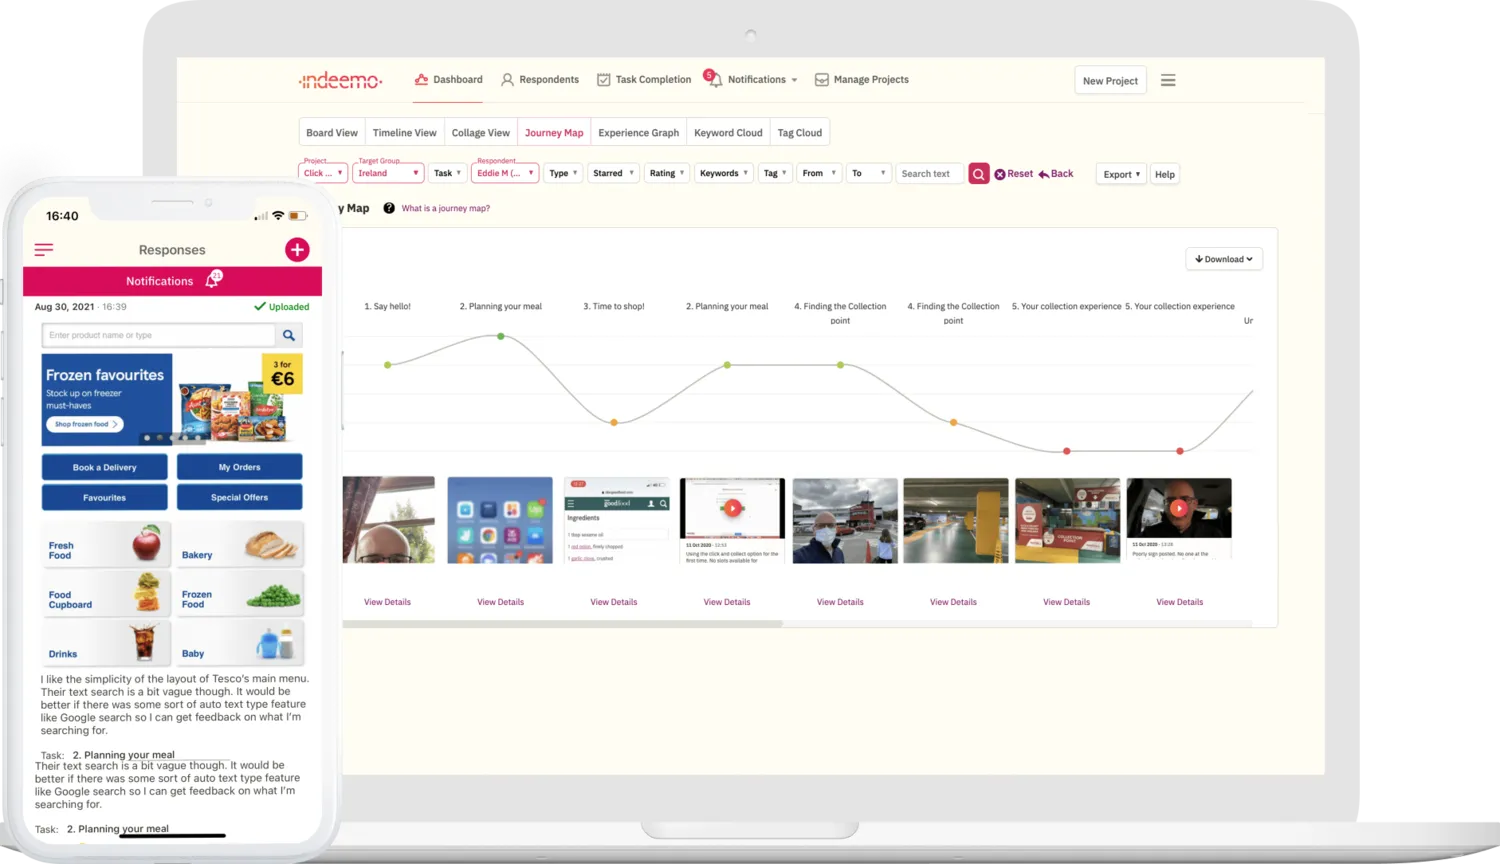Viewport: 1500px width, 864px height.
Task: Open the Project filter dropdown
Action: (x=323, y=174)
